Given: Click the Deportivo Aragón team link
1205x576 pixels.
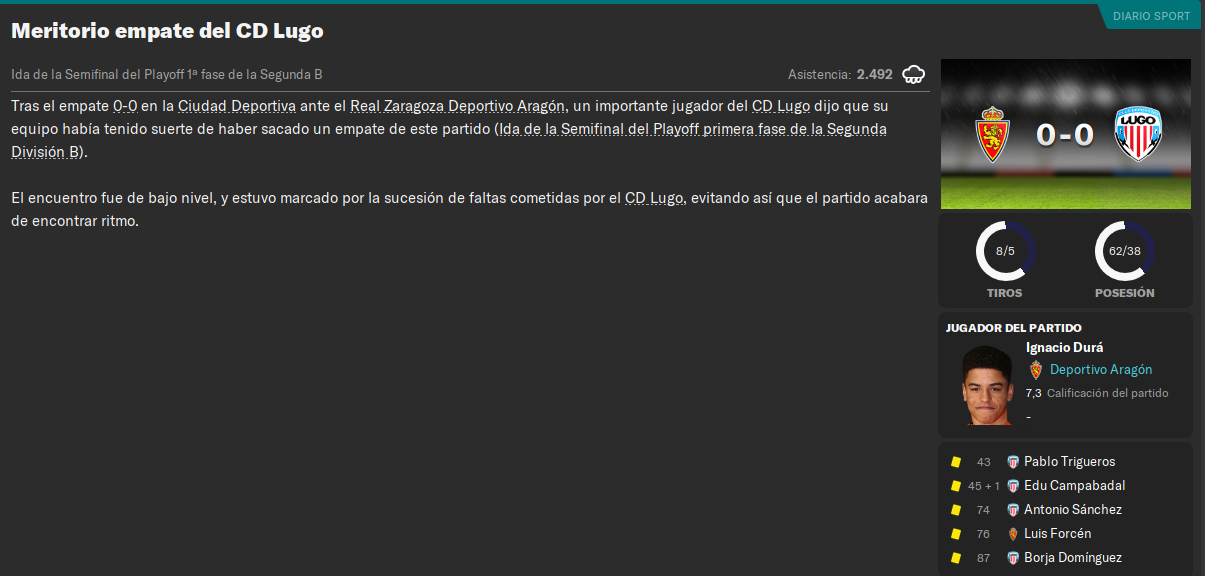Looking at the screenshot, I should tap(1100, 370).
